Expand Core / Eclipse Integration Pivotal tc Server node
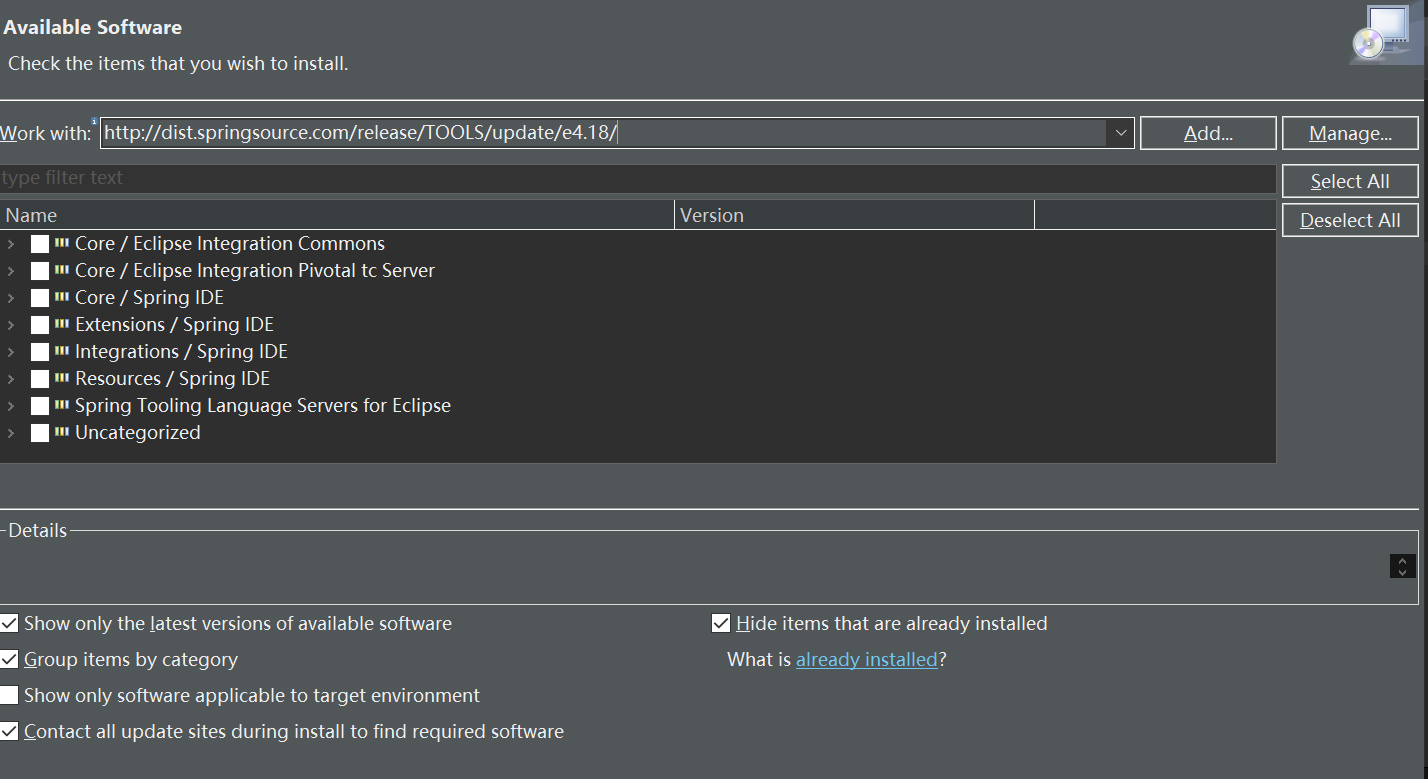The width and height of the screenshot is (1428, 779). click(11, 271)
